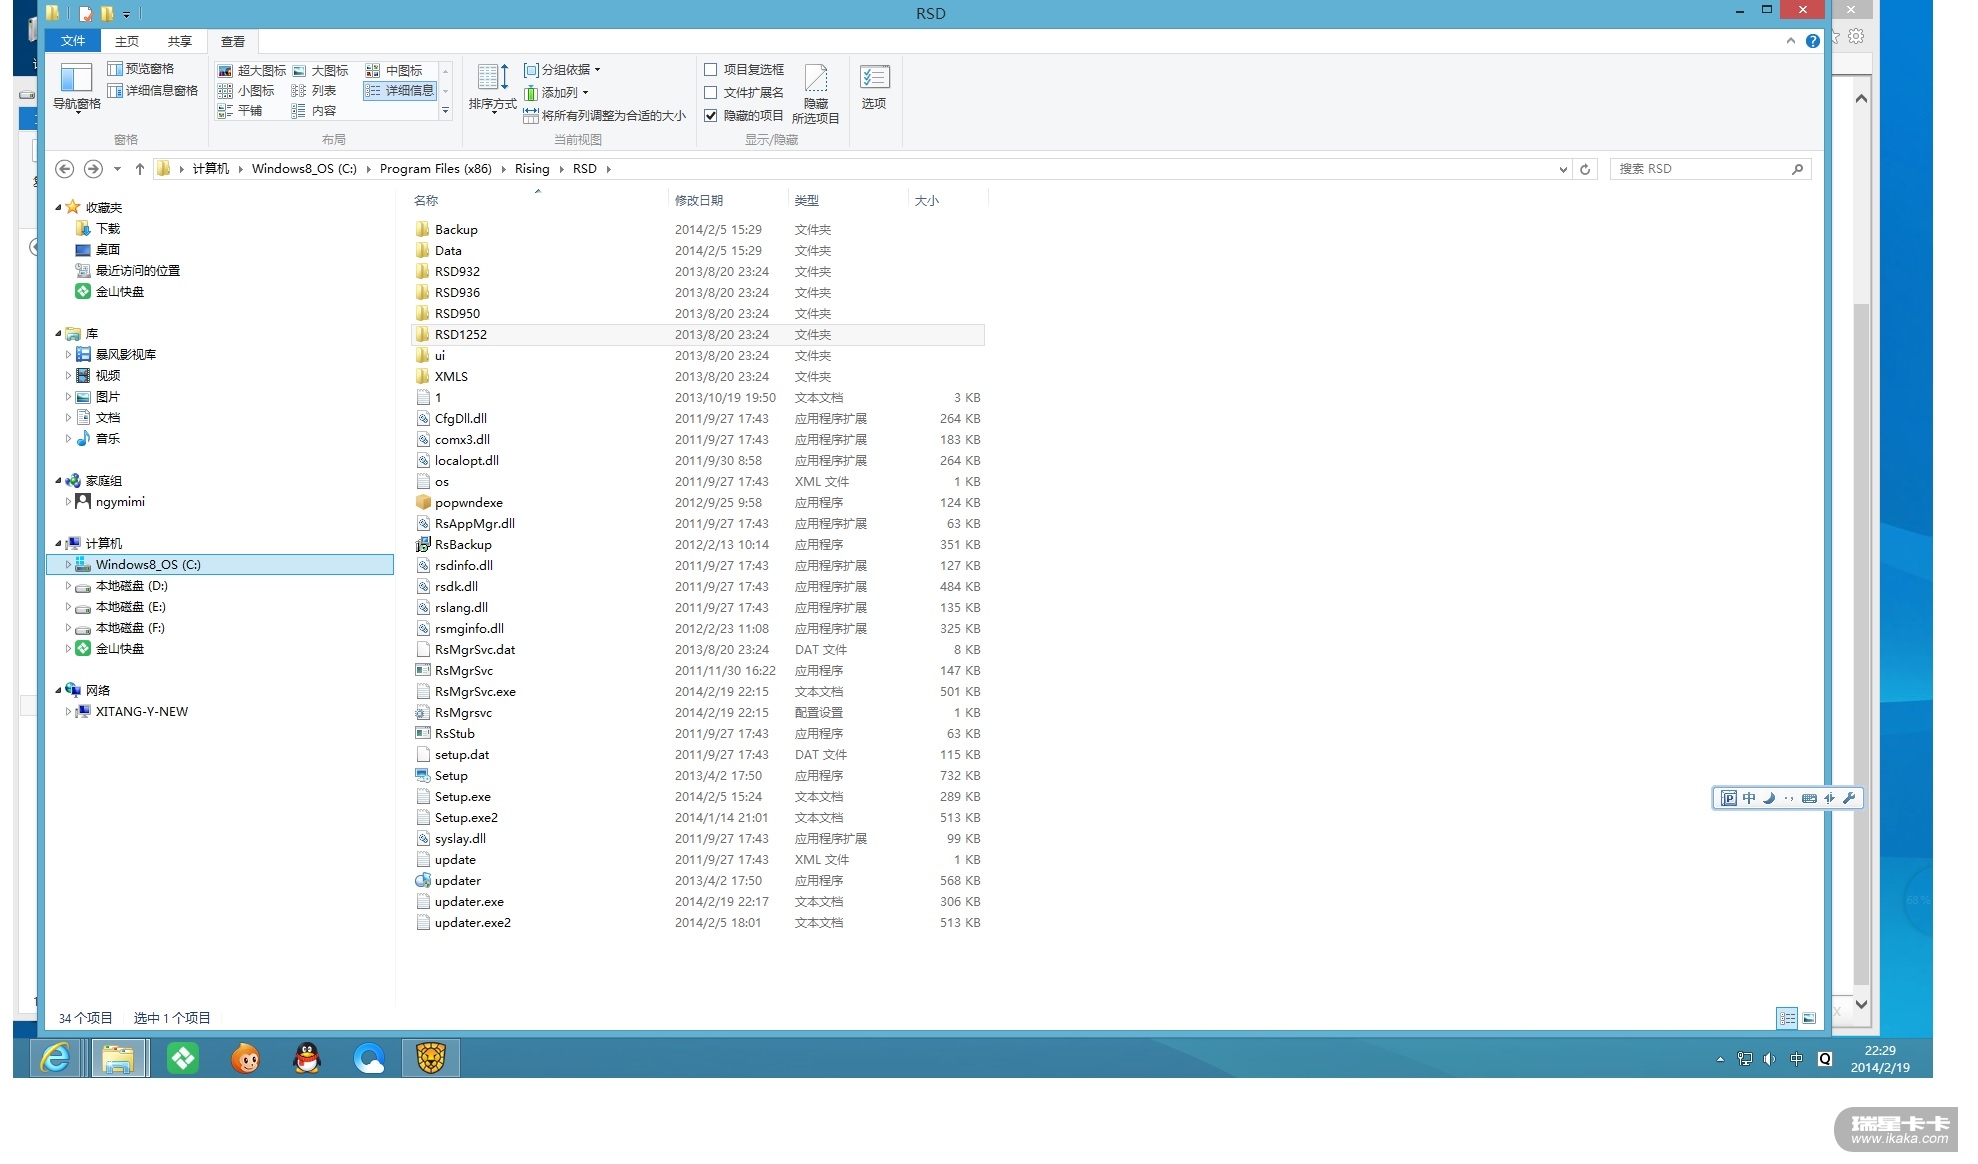1978x1164 pixels.
Task: Toggle the file name extensions (文件扩展名) checkbox
Action: coord(711,93)
